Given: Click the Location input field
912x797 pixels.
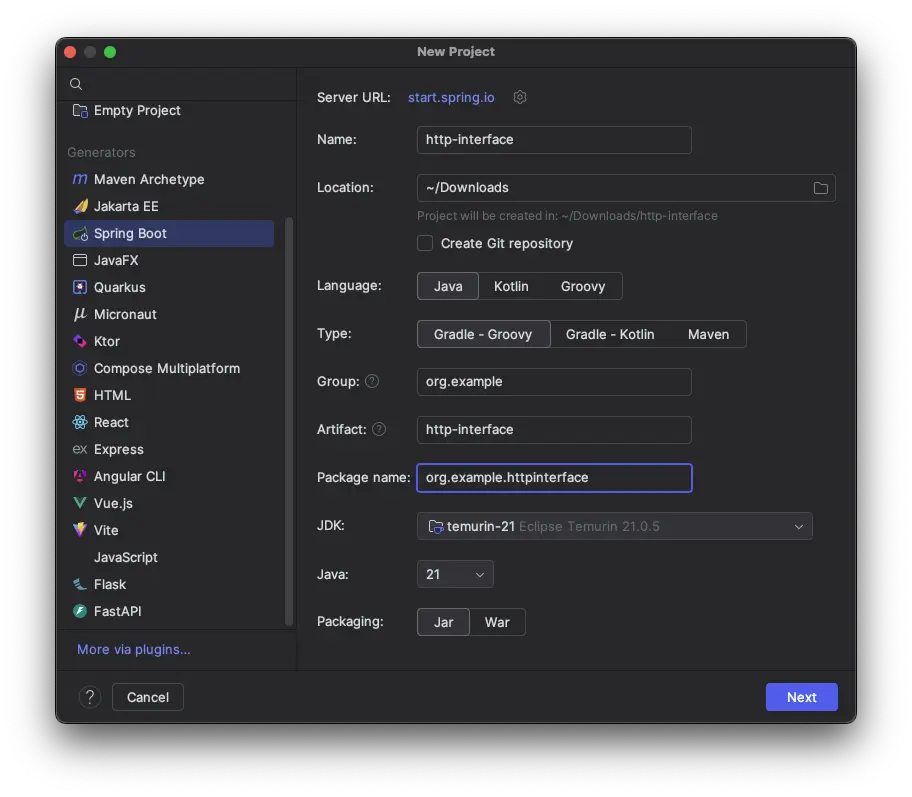Looking at the screenshot, I should (x=626, y=188).
